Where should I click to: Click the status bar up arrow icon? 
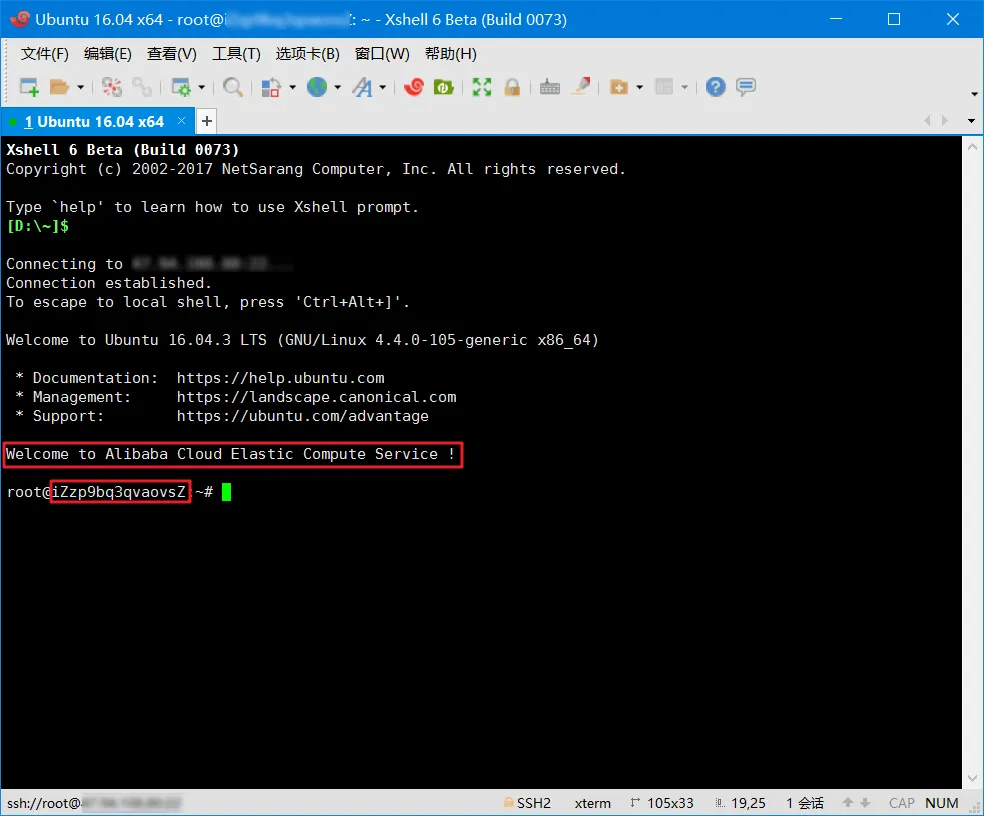click(848, 803)
